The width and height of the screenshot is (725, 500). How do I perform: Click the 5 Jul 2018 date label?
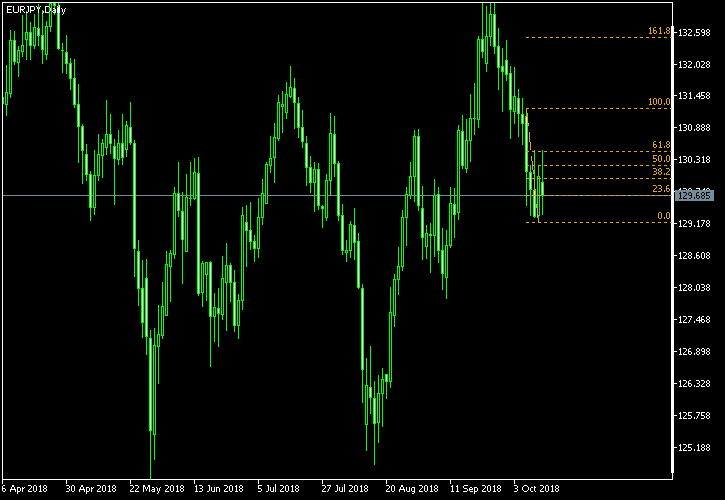pyautogui.click(x=279, y=488)
